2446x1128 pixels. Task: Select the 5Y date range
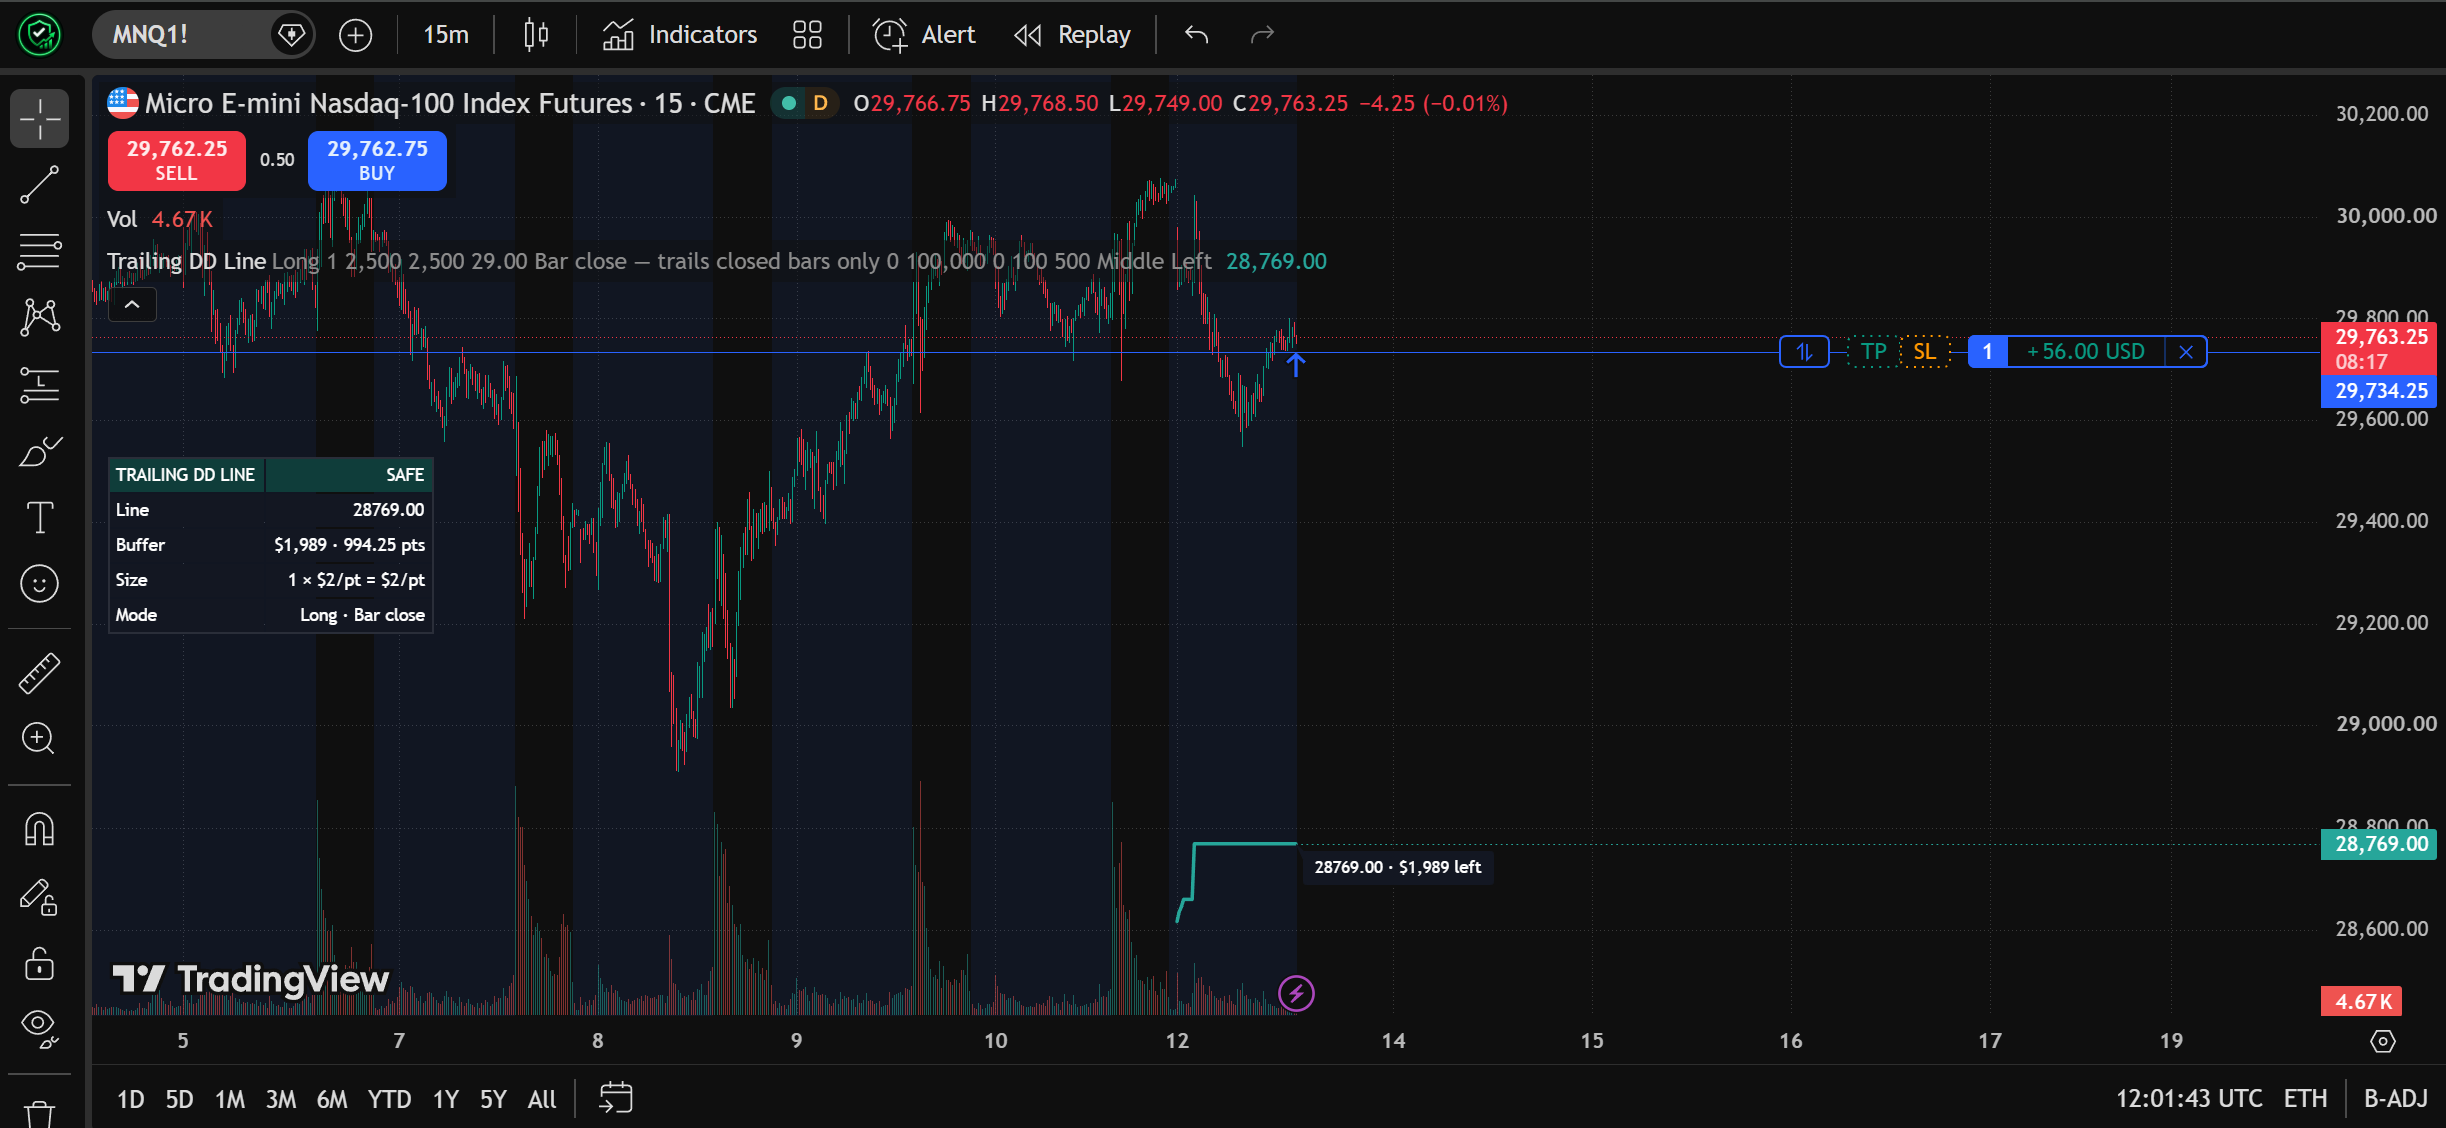493,1099
